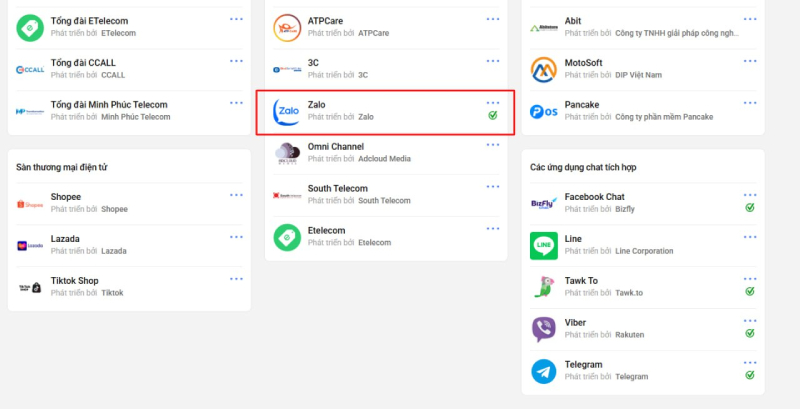Screen dimensions: 800x409
Task: Click the Tawk To parrot icon
Action: click(544, 287)
